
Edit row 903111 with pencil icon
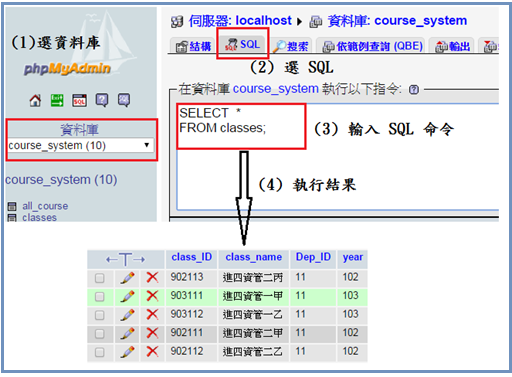(127, 296)
